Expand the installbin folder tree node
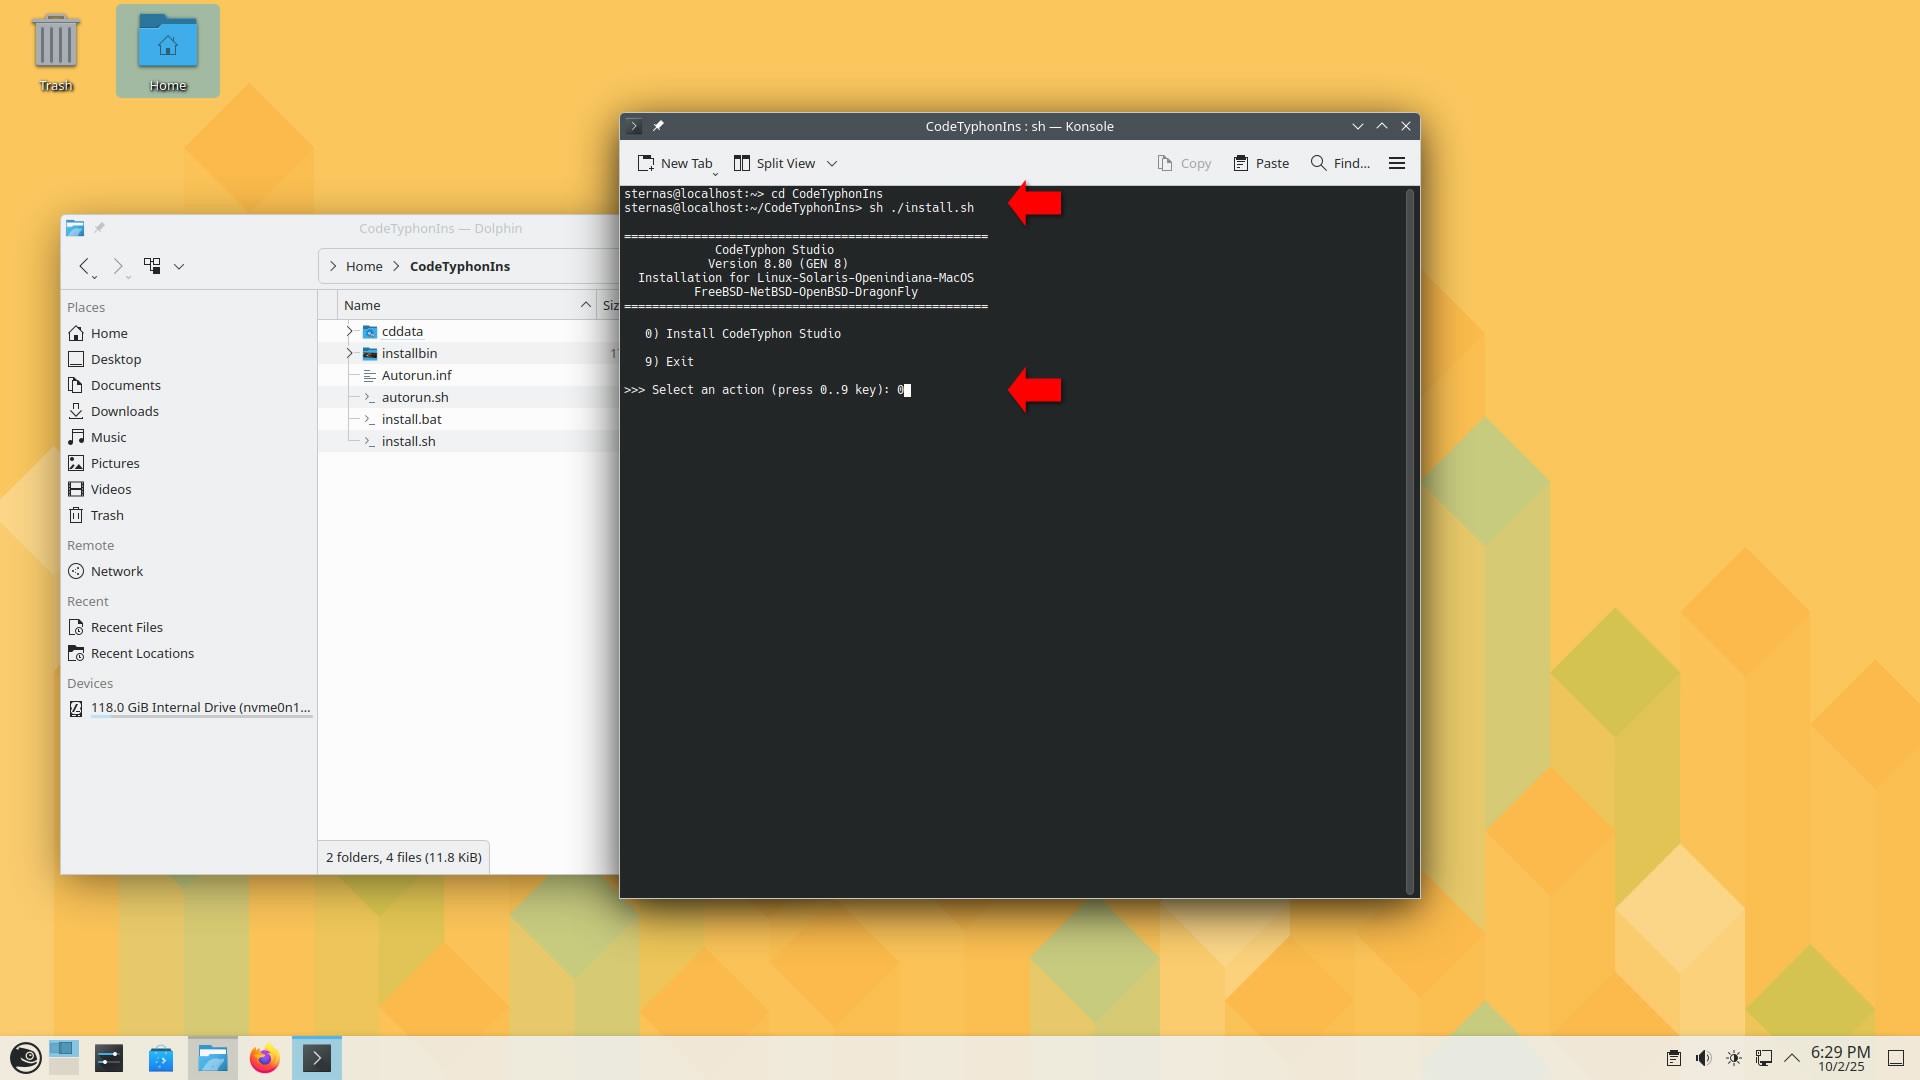The width and height of the screenshot is (1920, 1080). [350, 353]
